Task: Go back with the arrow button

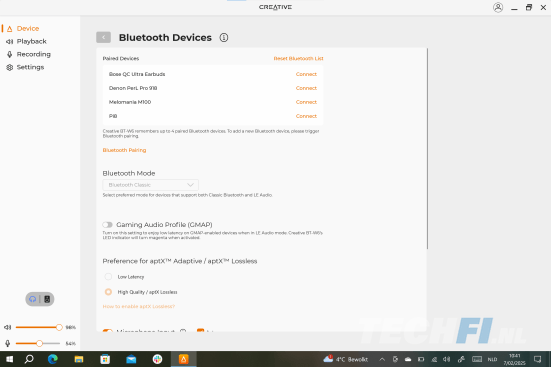Action: pos(103,37)
